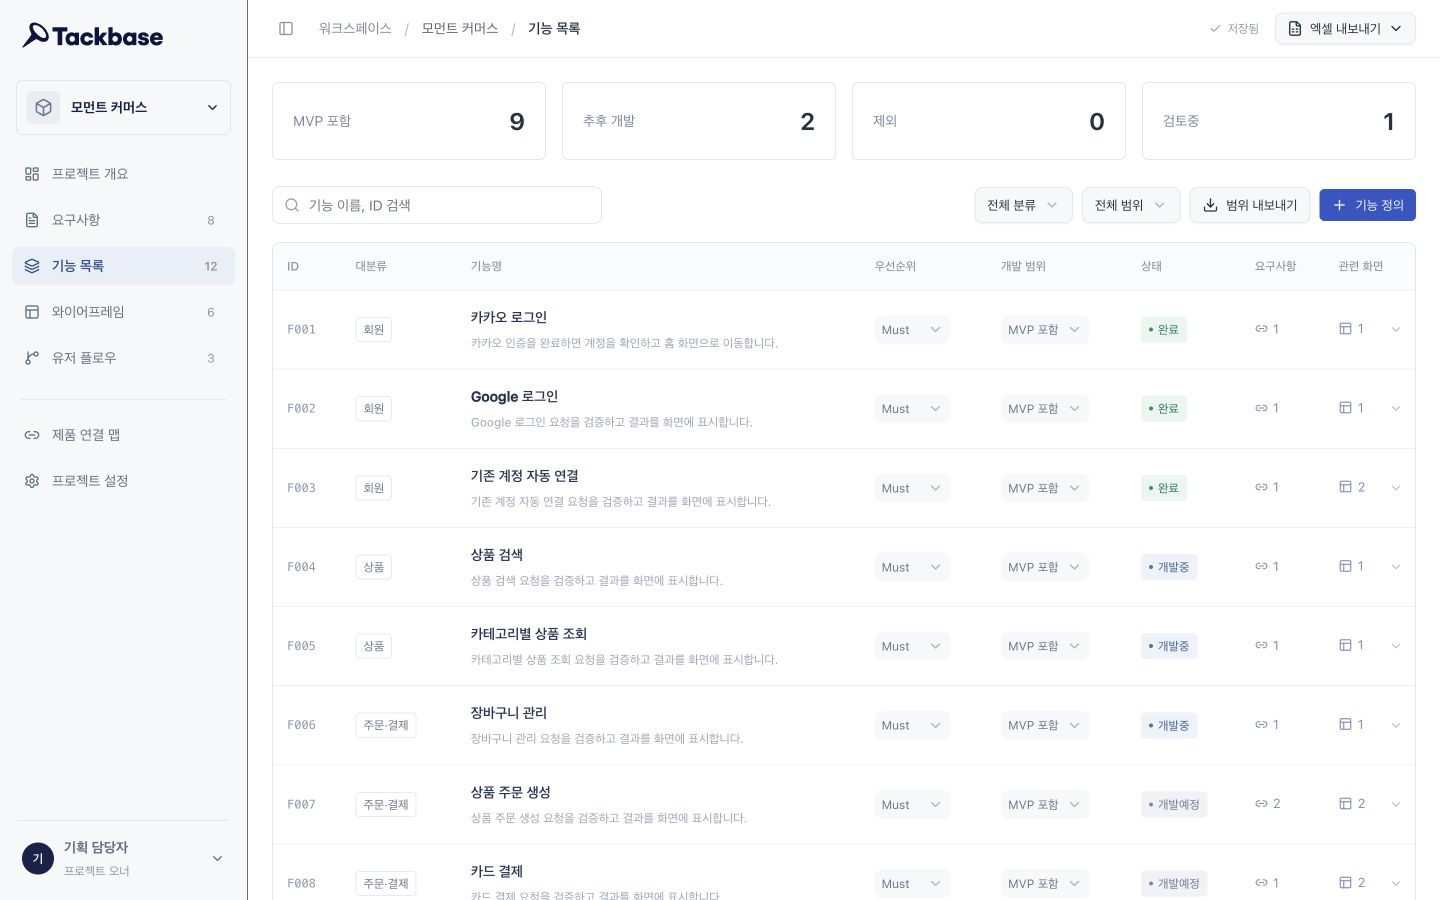Open 프로젝트 설정
Image resolution: width=1440 pixels, height=900 pixels.
pyautogui.click(x=123, y=481)
